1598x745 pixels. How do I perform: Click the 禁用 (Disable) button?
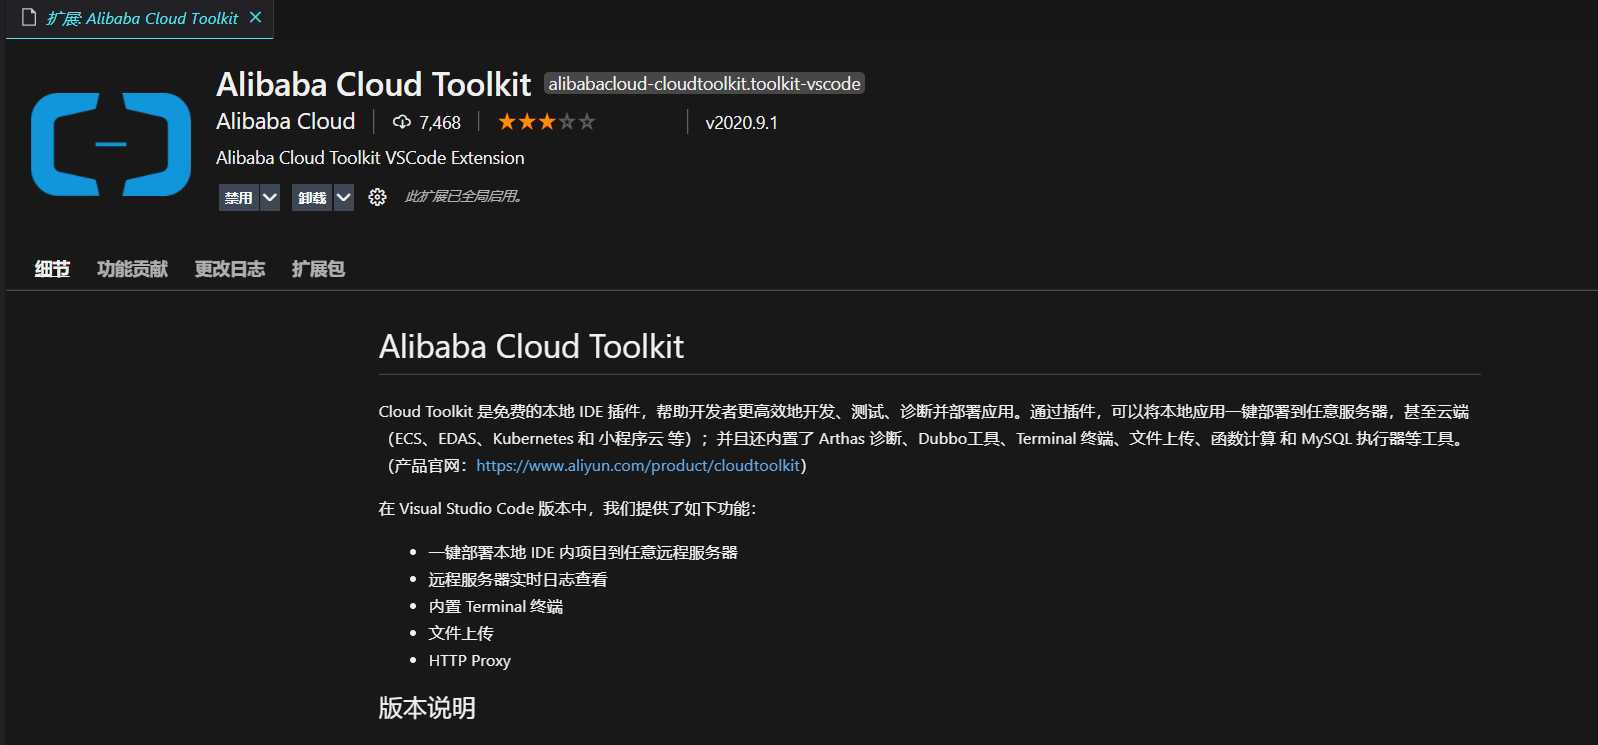[239, 197]
